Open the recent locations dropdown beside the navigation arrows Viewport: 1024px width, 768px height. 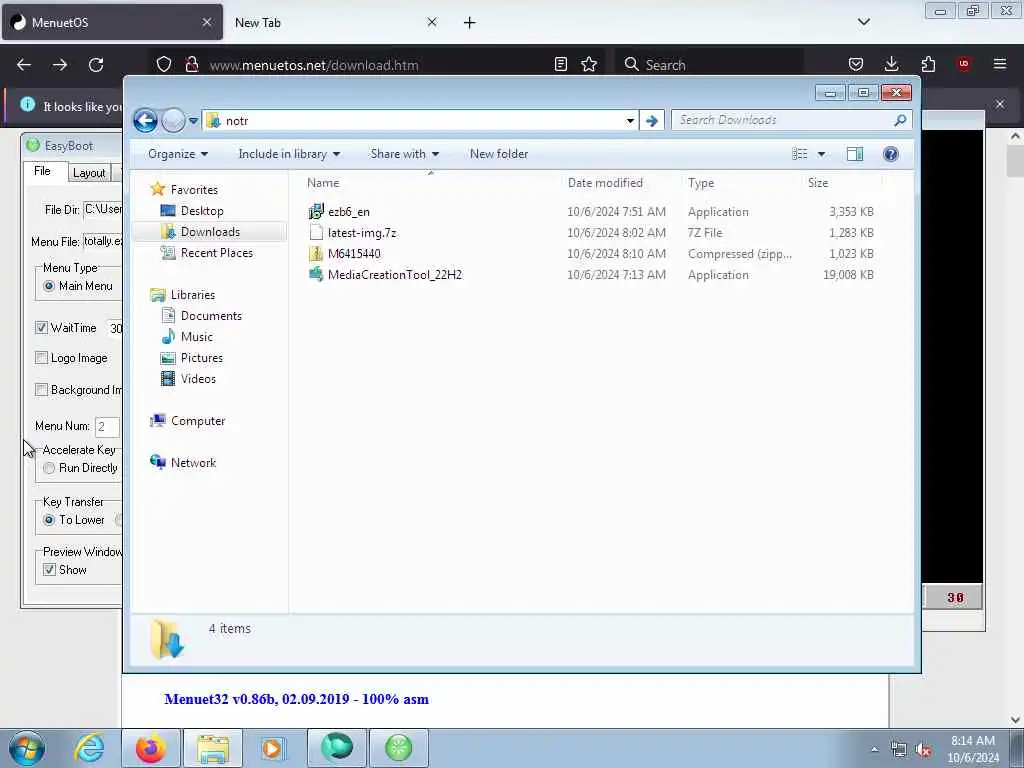point(193,121)
